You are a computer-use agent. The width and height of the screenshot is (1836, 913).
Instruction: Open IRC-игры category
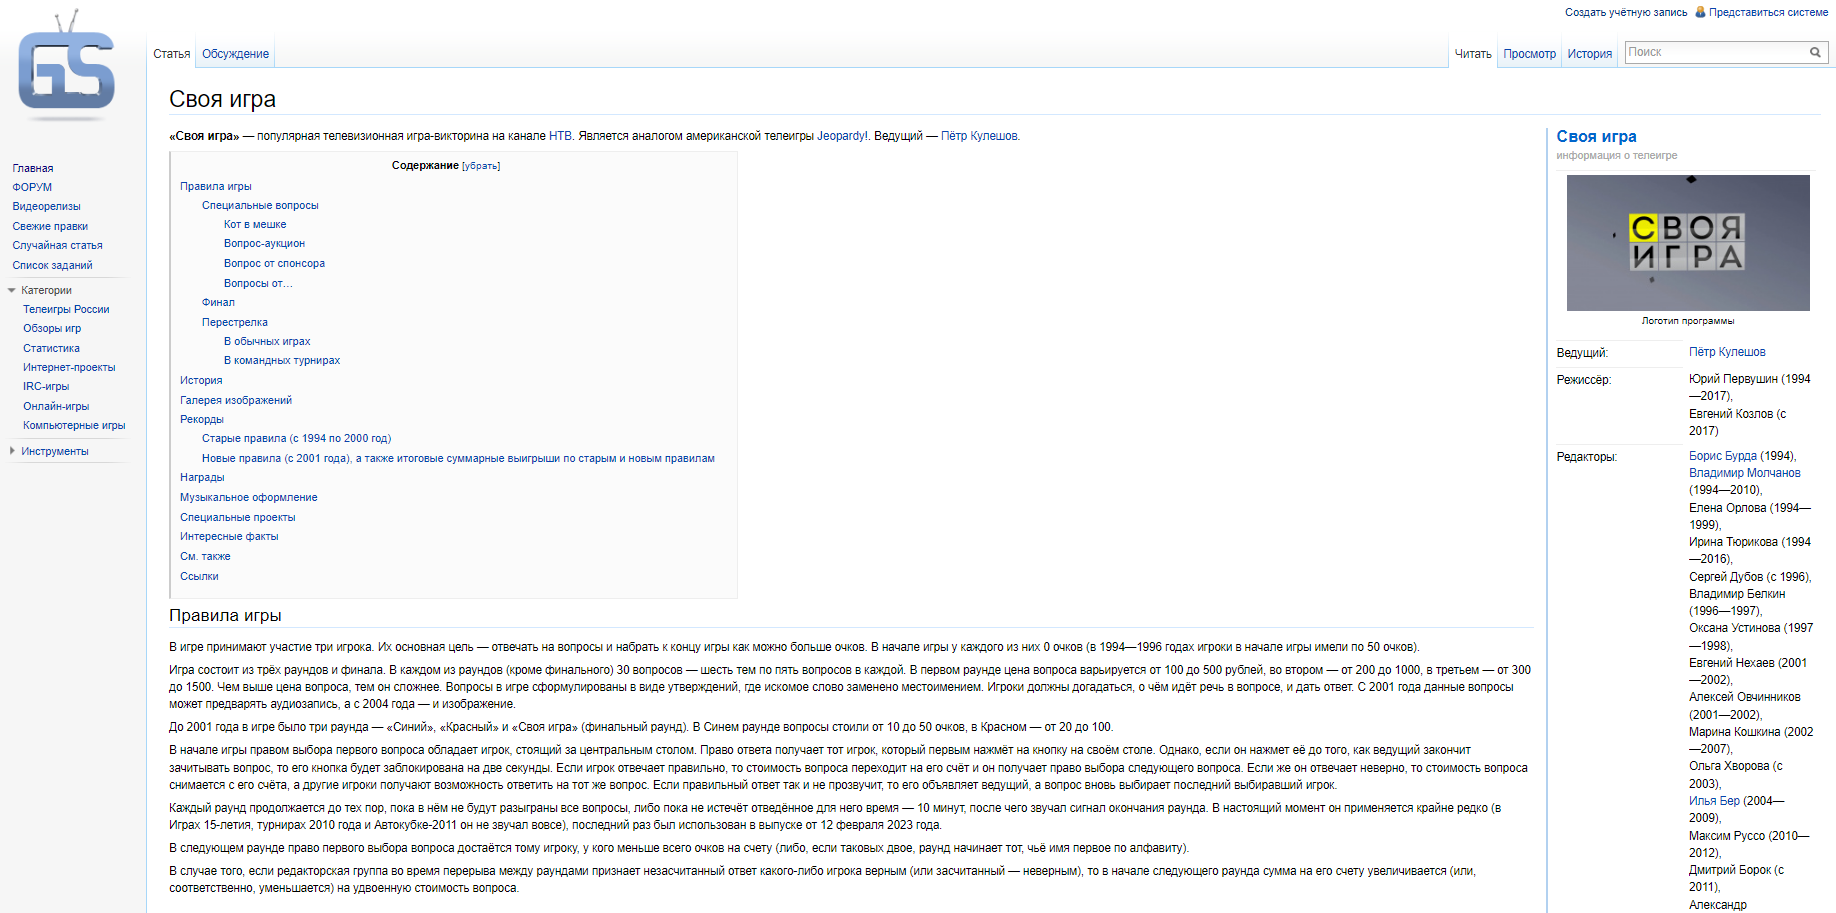[46, 386]
